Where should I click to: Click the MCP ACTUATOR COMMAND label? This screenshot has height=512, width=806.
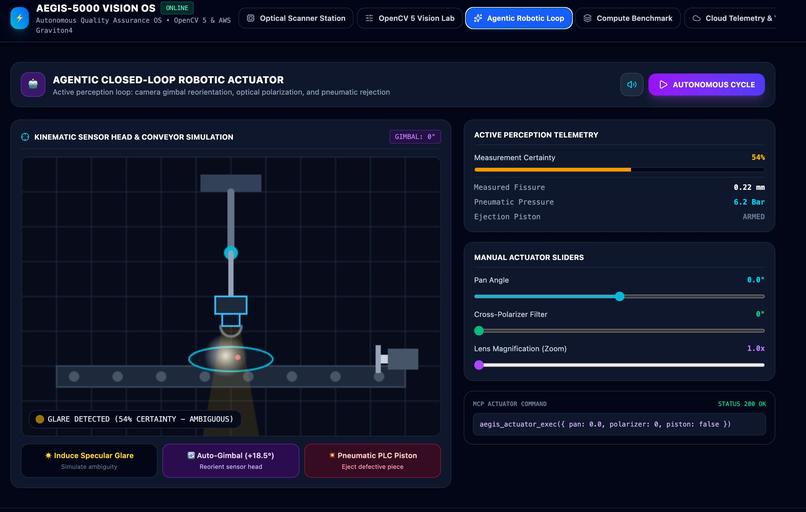click(509, 404)
